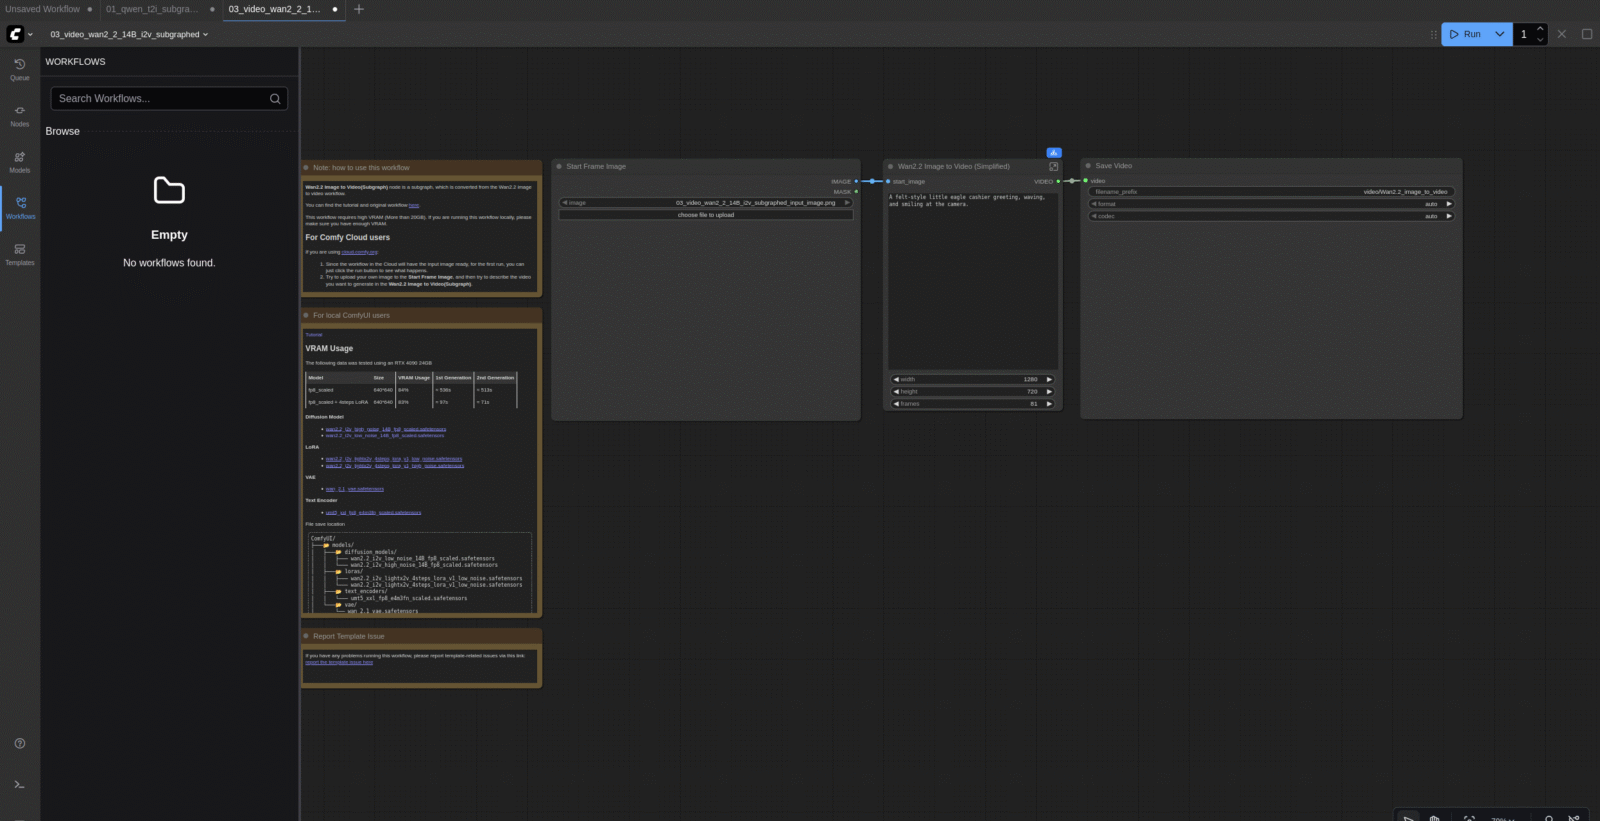Screen dimensions: 1600x821
Task: Open subgraph of Wan2.2 Image to Video node
Action: pyautogui.click(x=1053, y=167)
